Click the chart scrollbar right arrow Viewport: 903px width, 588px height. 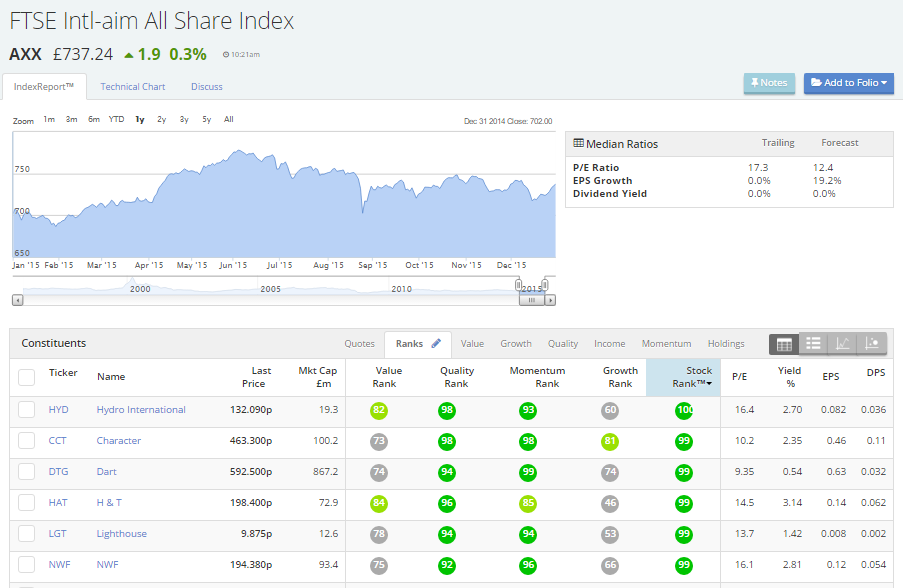pyautogui.click(x=551, y=300)
